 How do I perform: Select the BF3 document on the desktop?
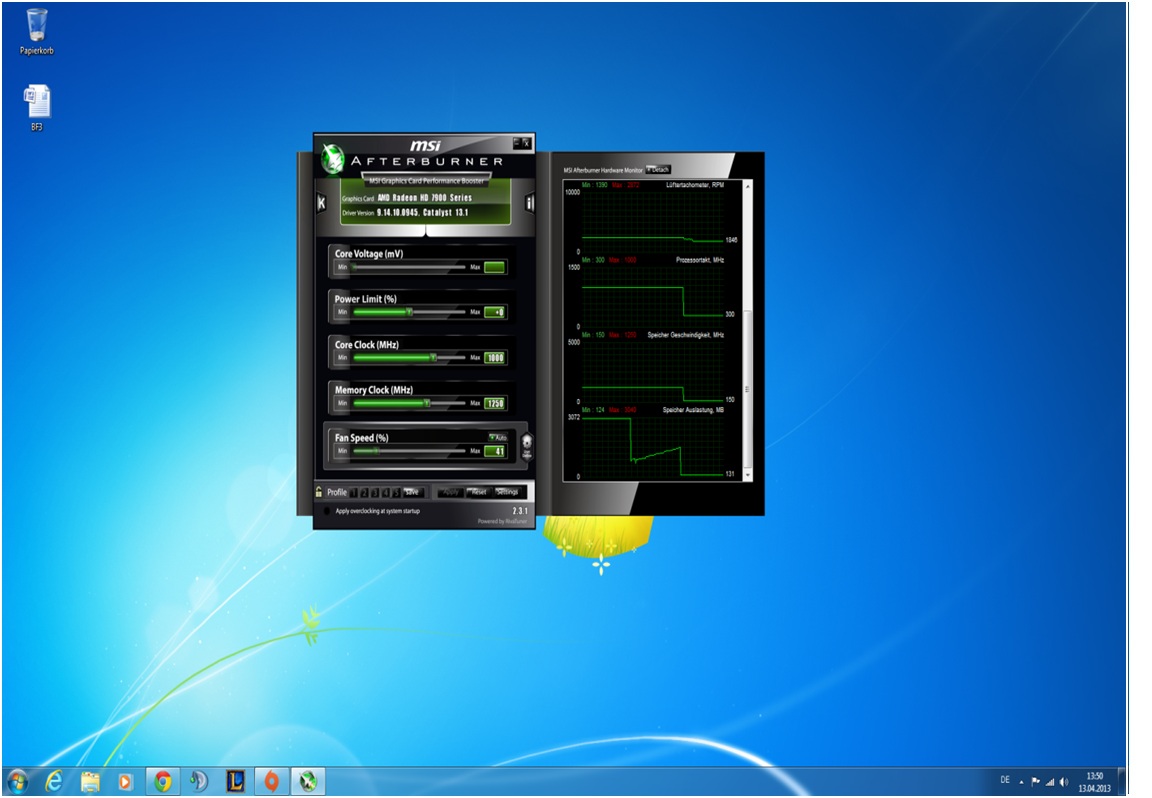[x=37, y=108]
